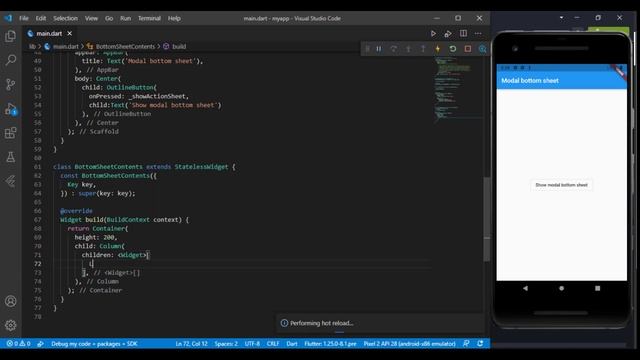Open the Explorer view in the activity bar
Image resolution: width=640 pixels, height=360 pixels.
11,36
